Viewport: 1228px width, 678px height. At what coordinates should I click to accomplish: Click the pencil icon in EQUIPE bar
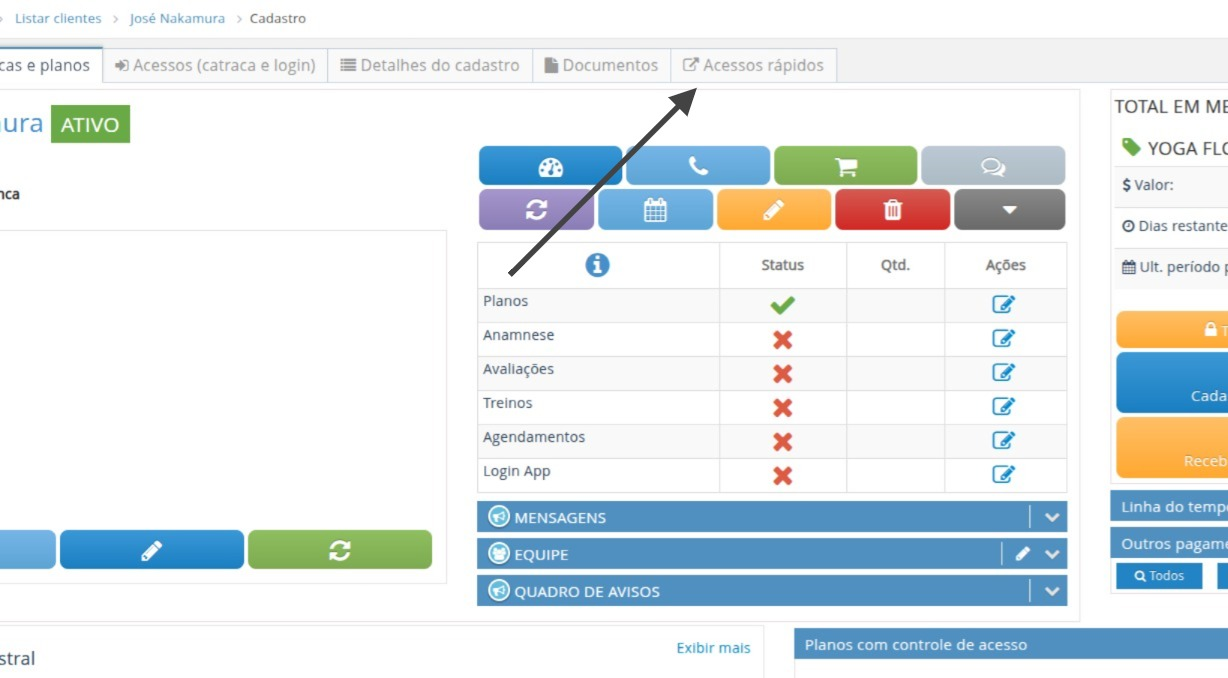point(1022,555)
